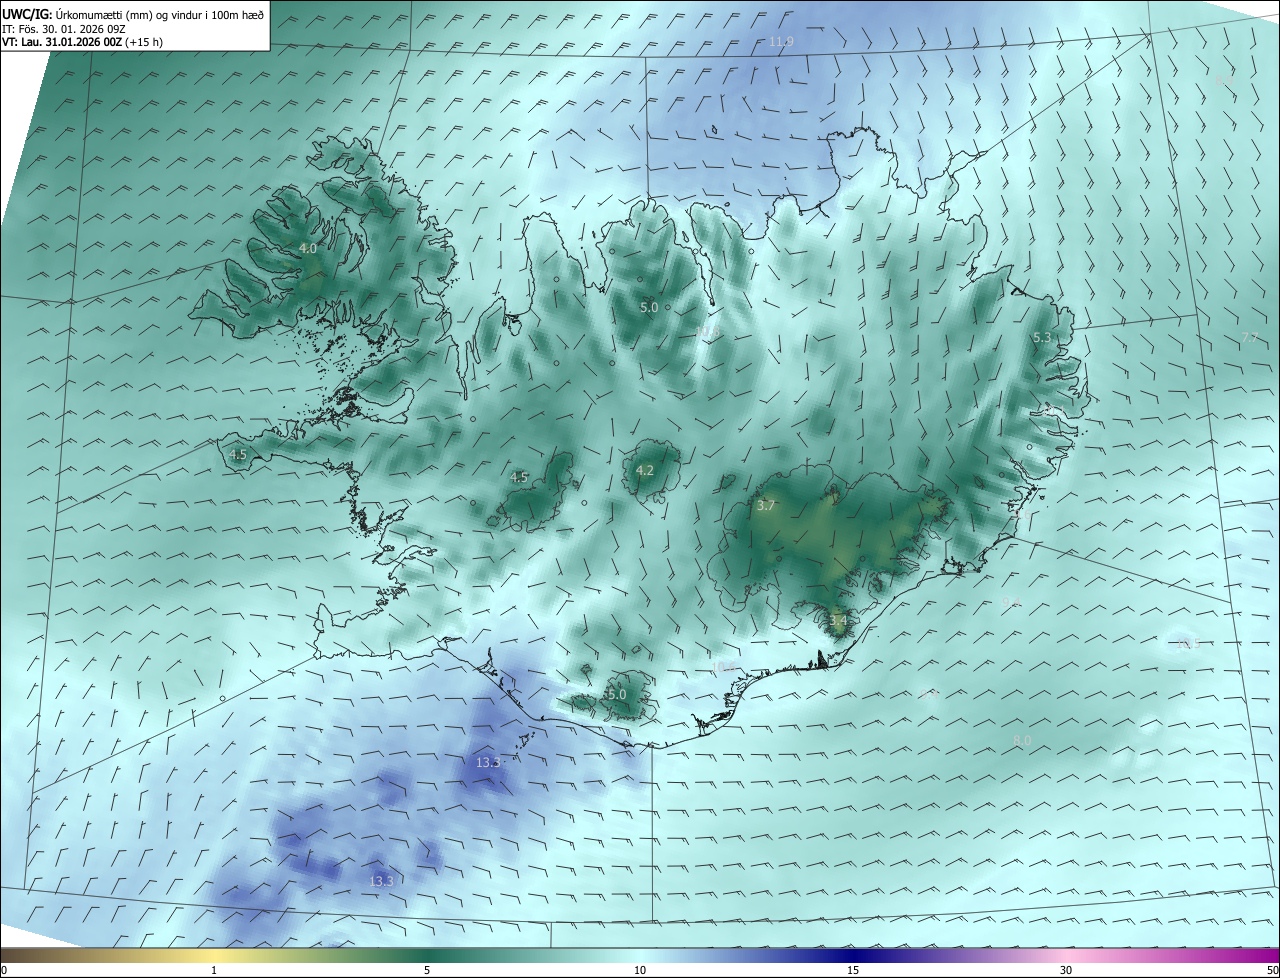
Task: Click the "5" tick on the color scale
Action: 427,970
